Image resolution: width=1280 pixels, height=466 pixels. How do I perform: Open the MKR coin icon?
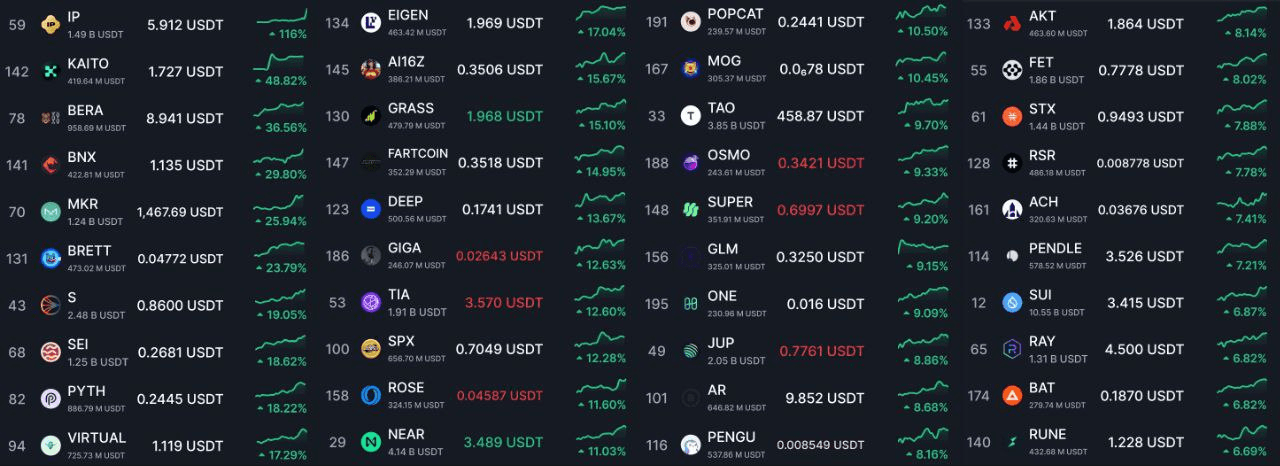50,212
